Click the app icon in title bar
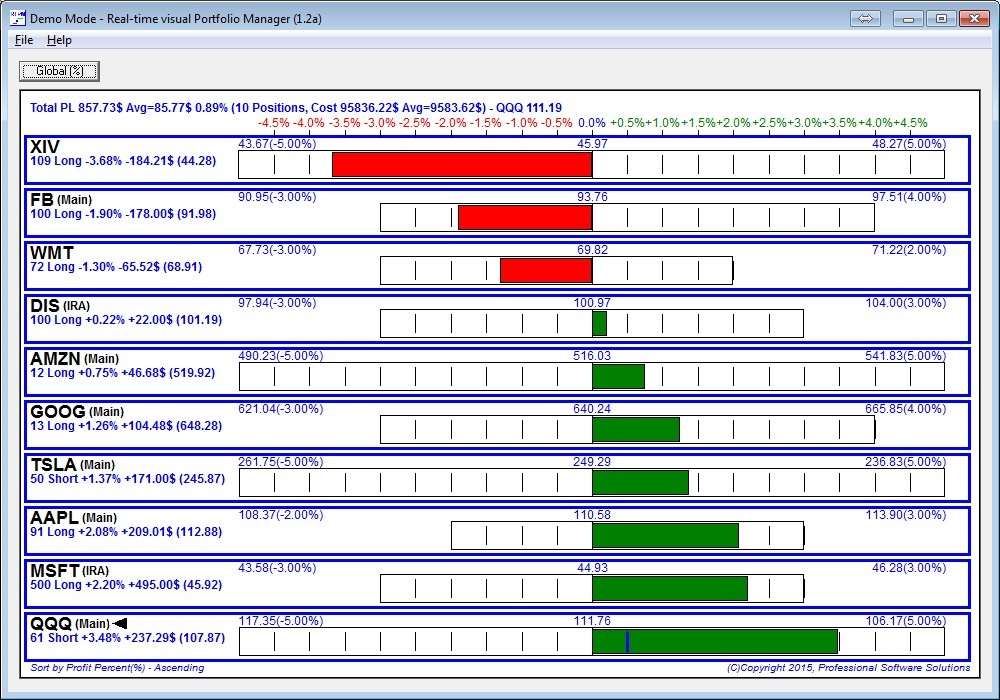 coord(18,18)
